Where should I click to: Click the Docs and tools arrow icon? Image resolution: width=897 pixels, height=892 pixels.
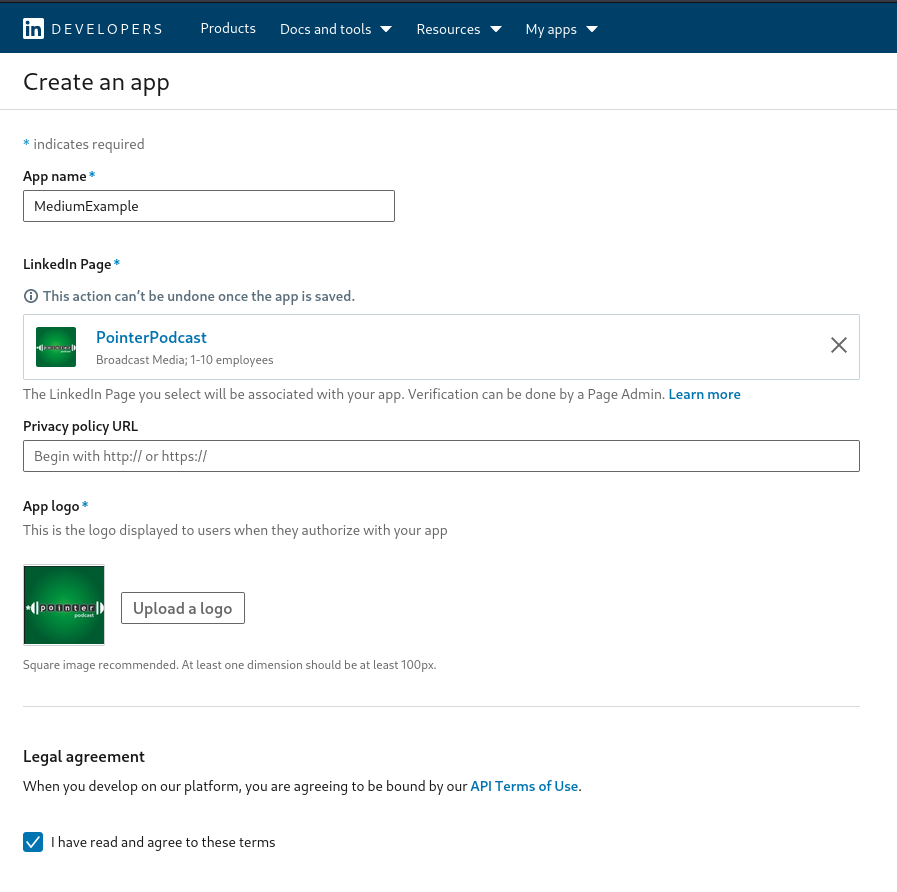(386, 29)
